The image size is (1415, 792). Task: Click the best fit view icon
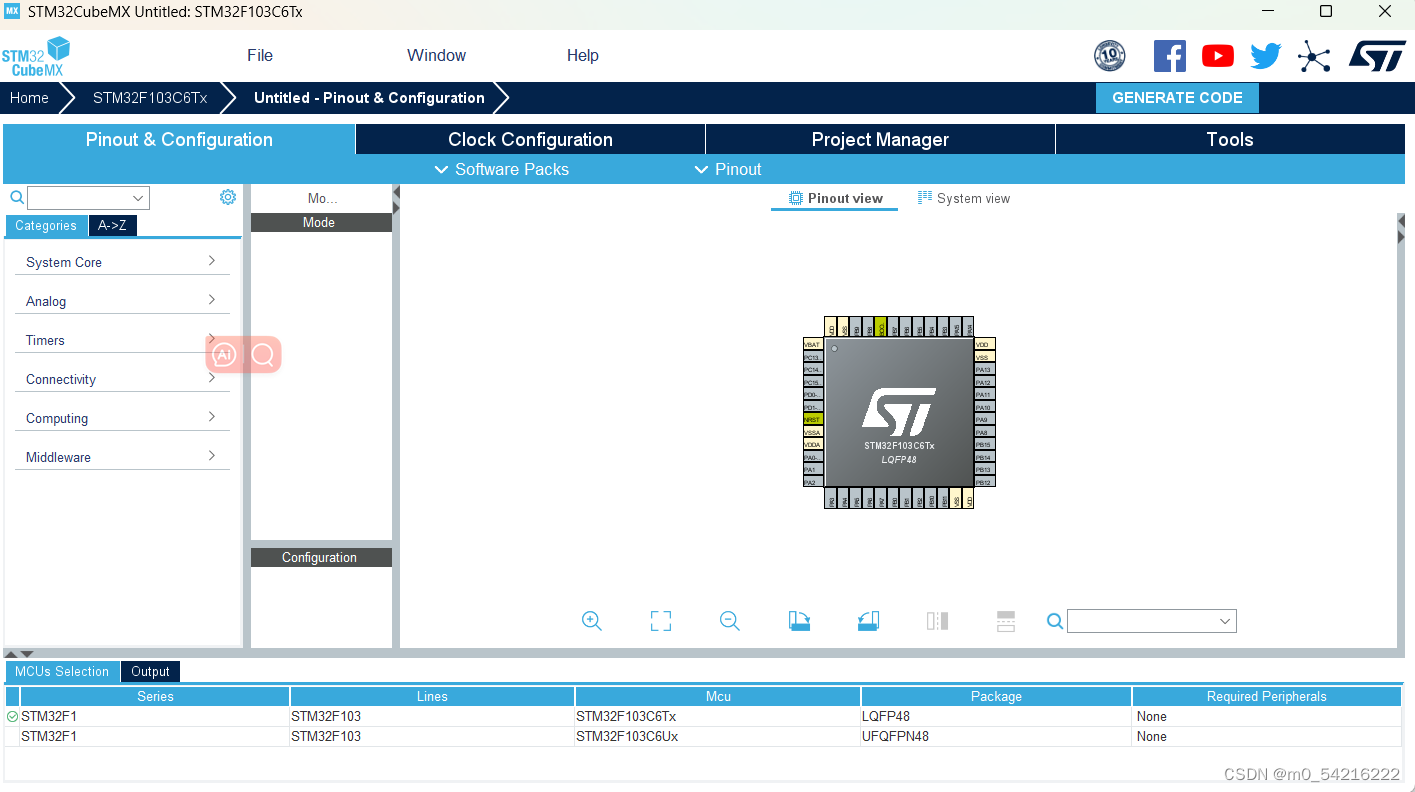pyautogui.click(x=660, y=620)
